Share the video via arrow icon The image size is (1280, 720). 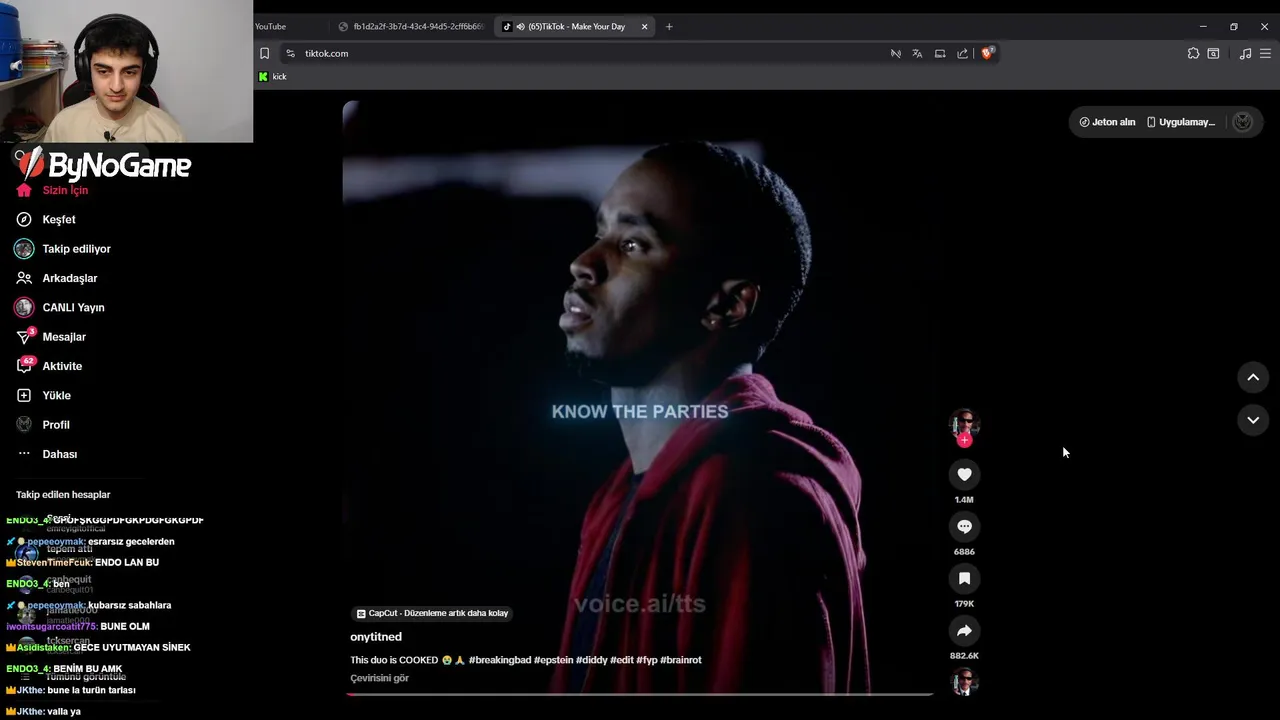[x=964, y=630]
